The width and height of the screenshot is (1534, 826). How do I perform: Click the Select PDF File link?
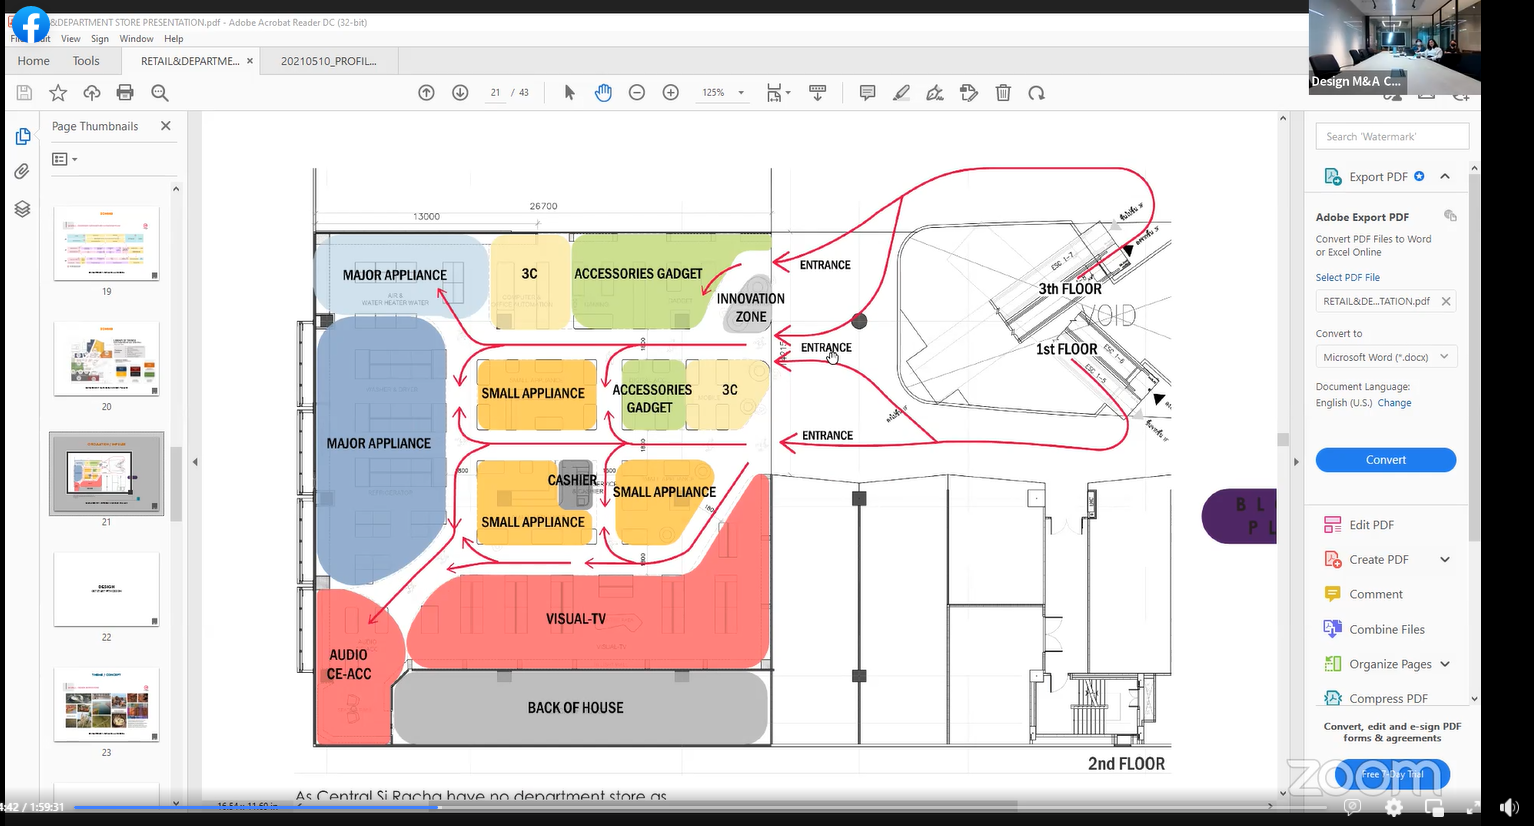1347,278
